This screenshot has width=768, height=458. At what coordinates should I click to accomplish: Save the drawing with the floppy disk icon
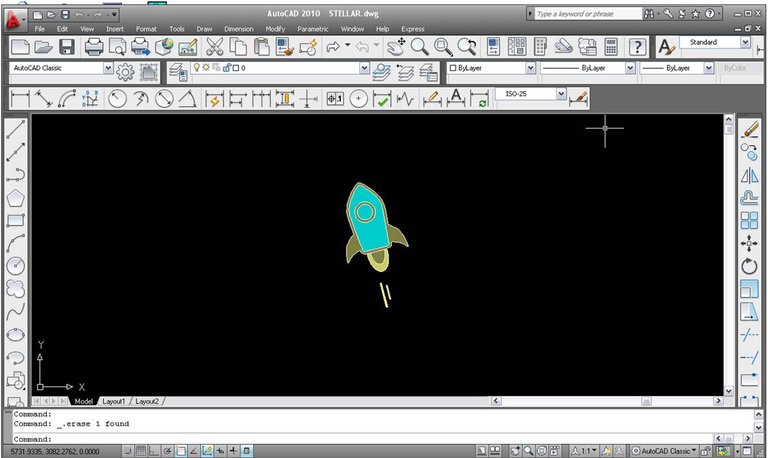[67, 47]
